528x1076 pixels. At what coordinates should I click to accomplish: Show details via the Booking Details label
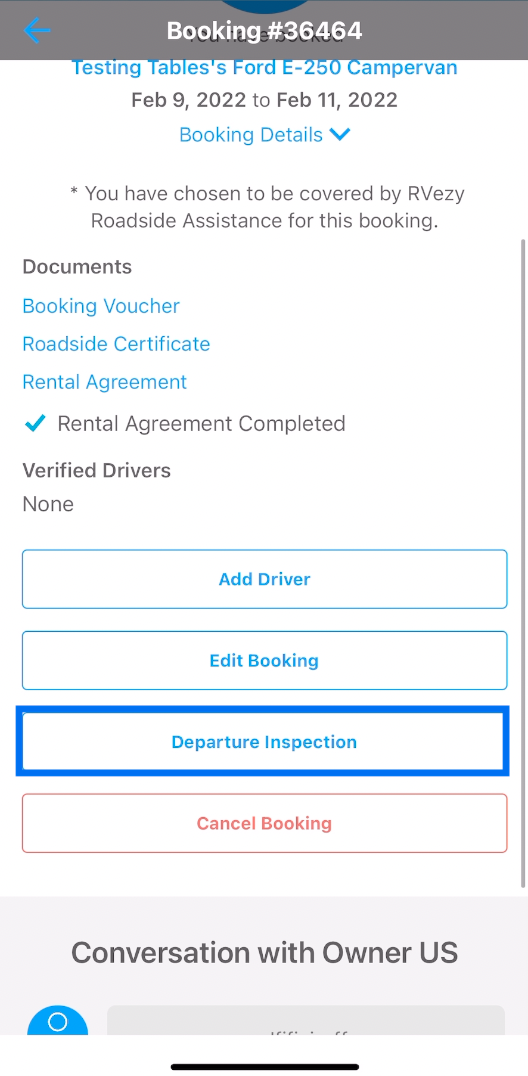[251, 134]
